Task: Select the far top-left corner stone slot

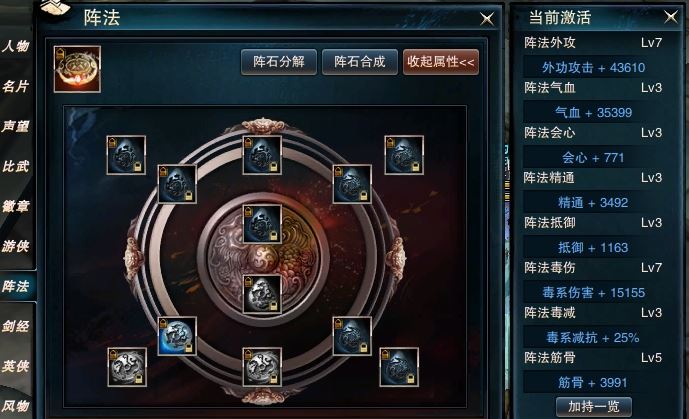Action: coord(126,155)
